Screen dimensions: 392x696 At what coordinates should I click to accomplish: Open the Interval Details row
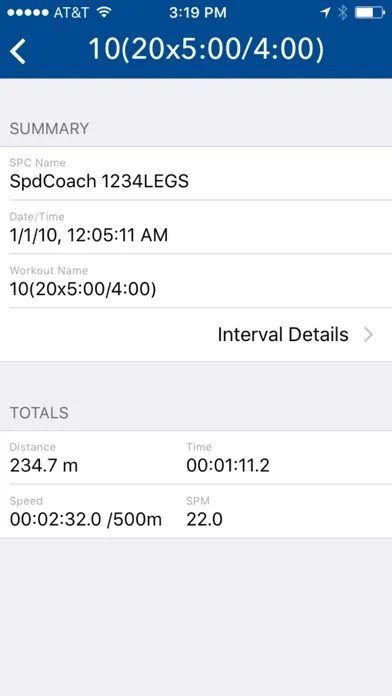pyautogui.click(x=196, y=335)
